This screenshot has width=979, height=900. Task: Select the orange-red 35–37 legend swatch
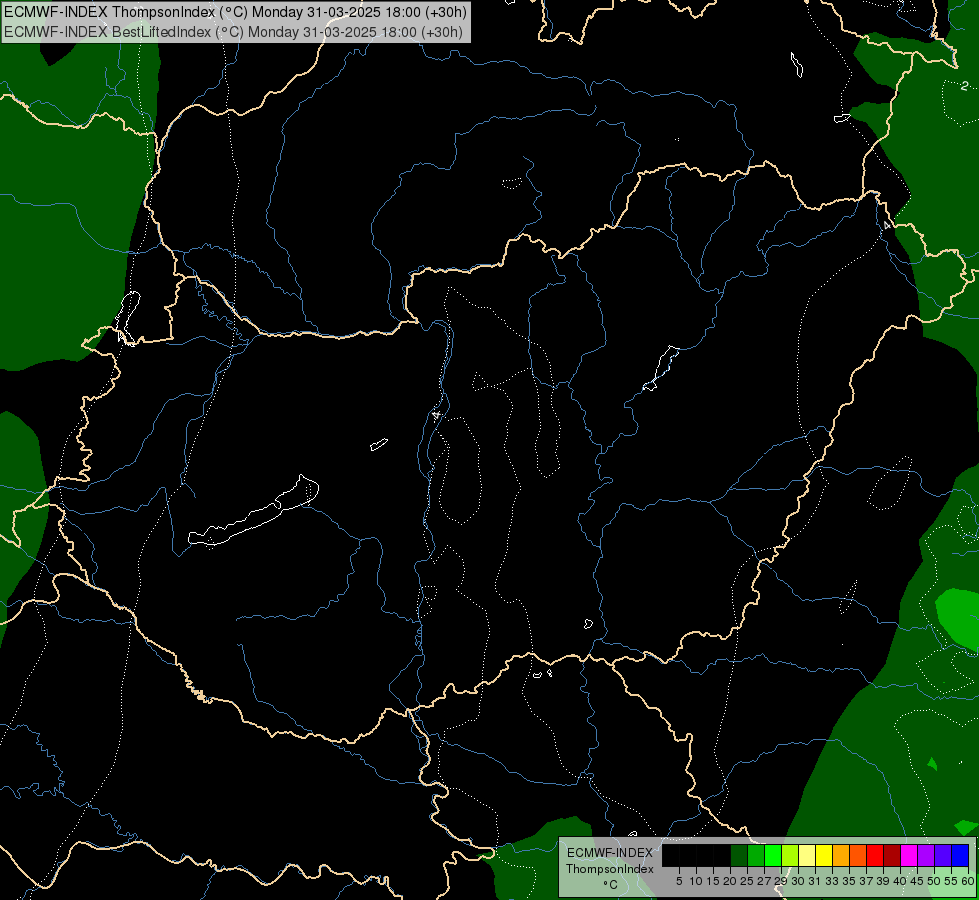tap(858, 856)
